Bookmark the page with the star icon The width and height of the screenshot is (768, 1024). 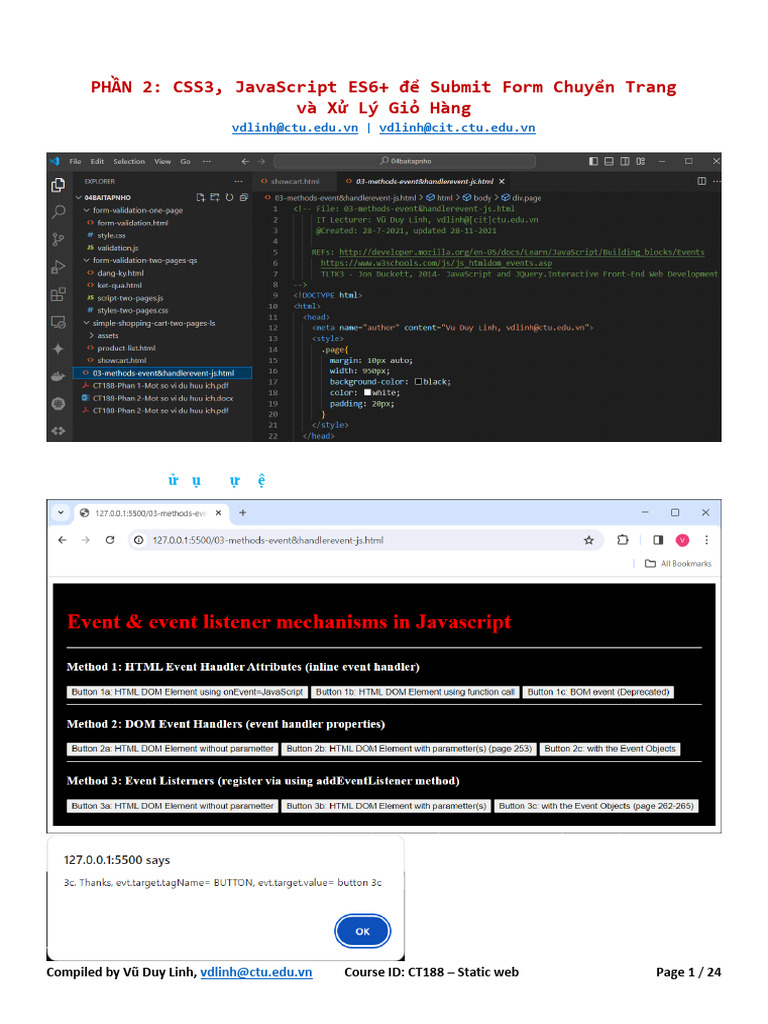click(589, 540)
